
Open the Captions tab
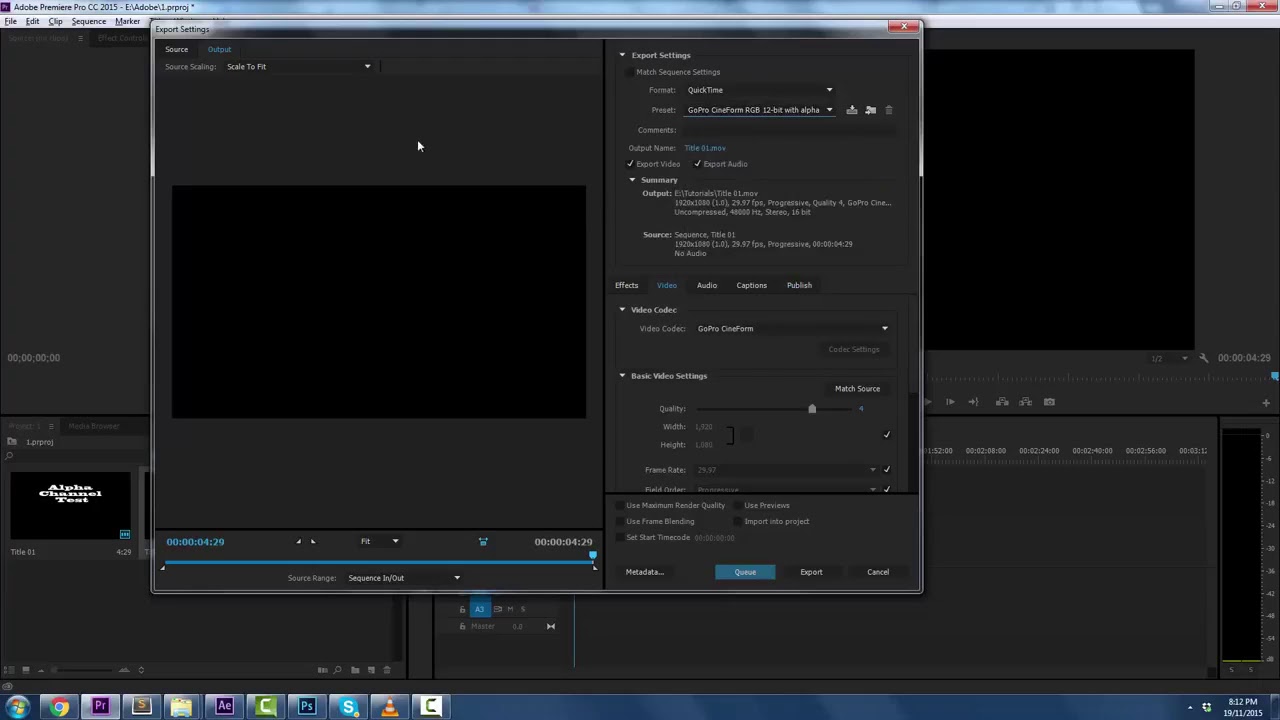752,286
